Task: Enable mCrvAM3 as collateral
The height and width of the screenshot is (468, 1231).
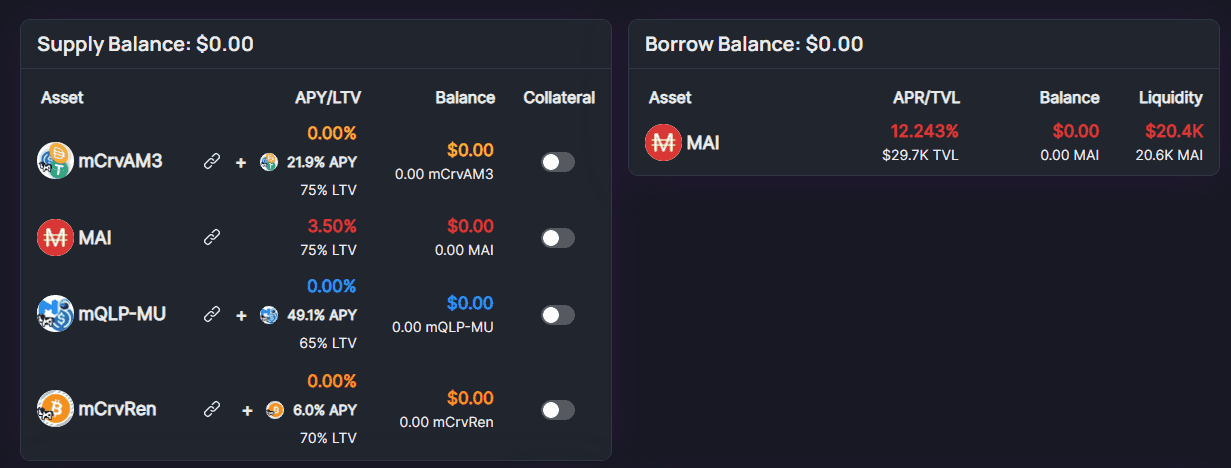Action: pos(558,162)
